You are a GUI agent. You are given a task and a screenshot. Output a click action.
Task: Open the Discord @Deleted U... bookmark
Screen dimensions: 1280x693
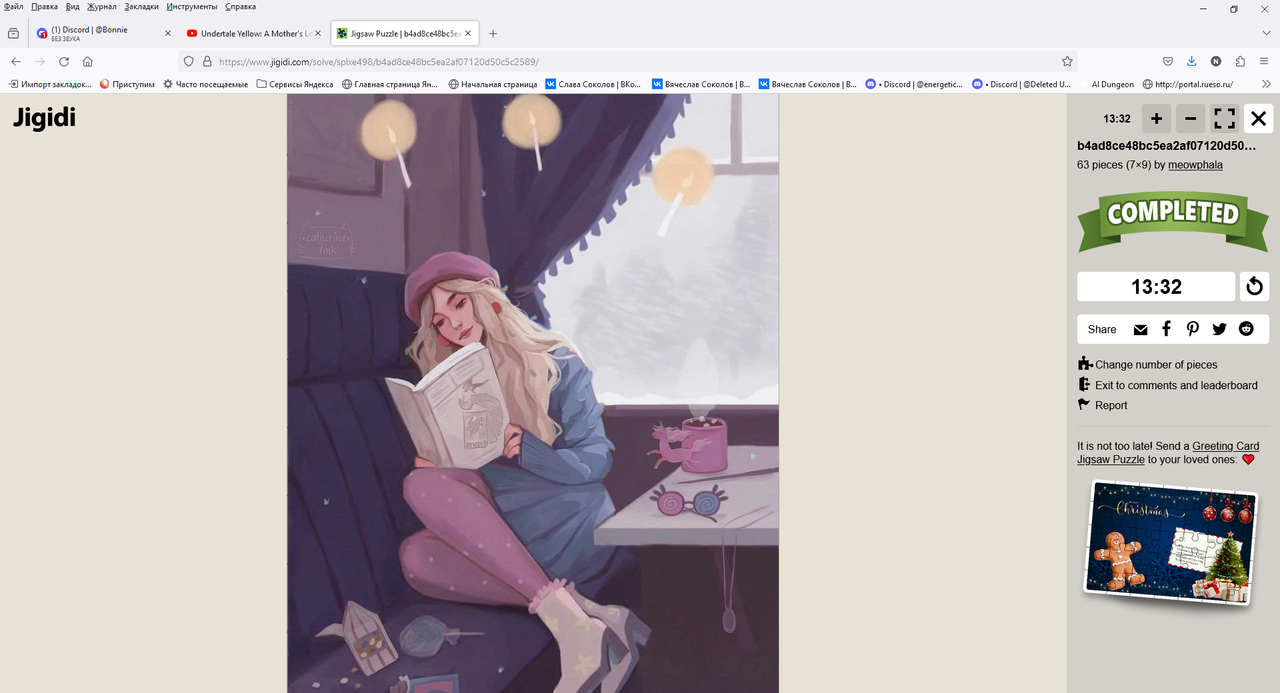(x=1022, y=84)
